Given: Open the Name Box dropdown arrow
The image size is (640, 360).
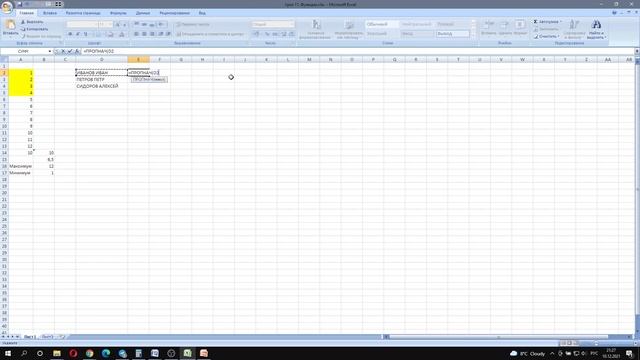Looking at the screenshot, I should pyautogui.click(x=50, y=51).
